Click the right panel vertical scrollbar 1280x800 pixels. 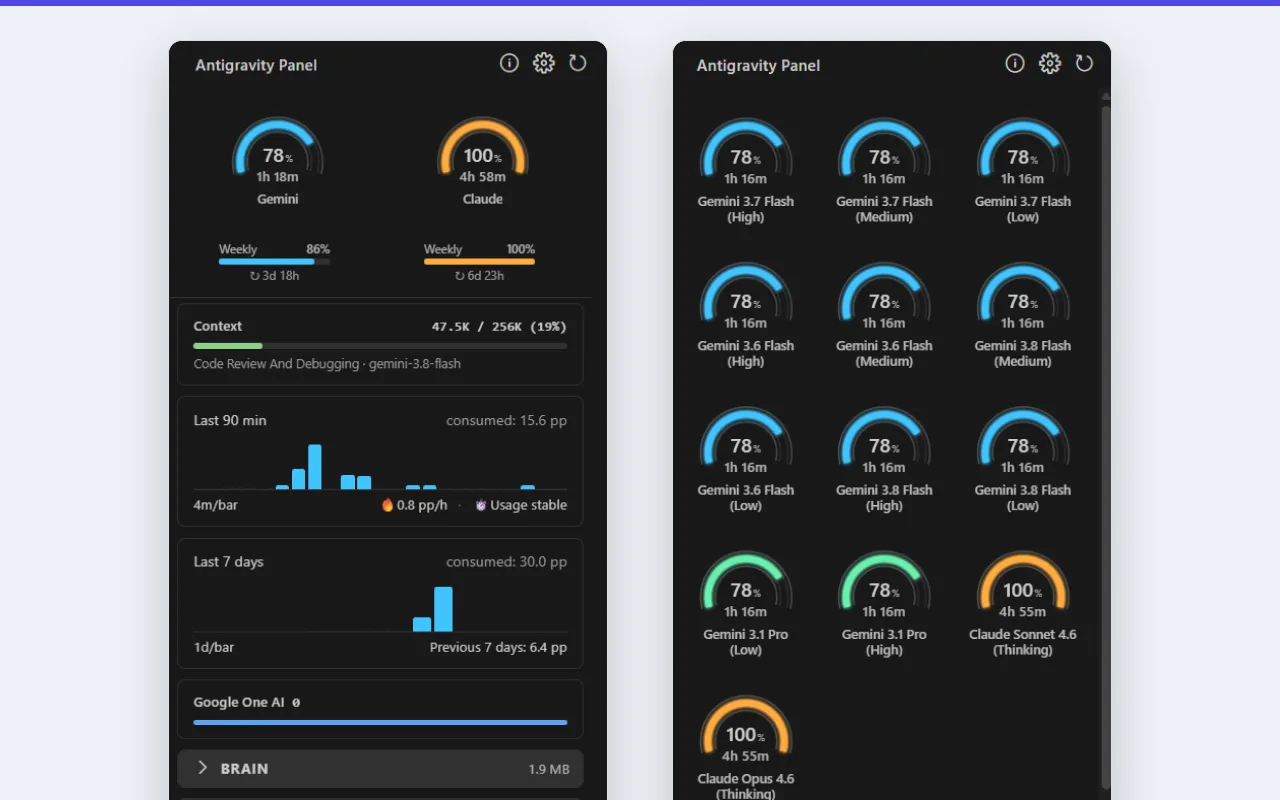point(1105,445)
